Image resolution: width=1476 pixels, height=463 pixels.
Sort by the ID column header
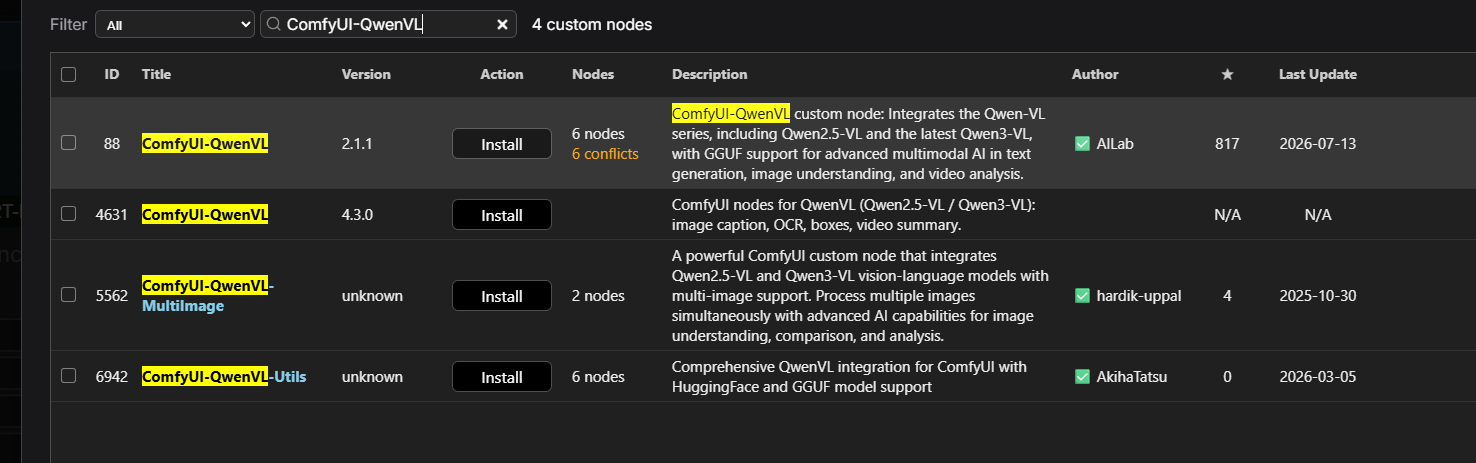coord(112,74)
